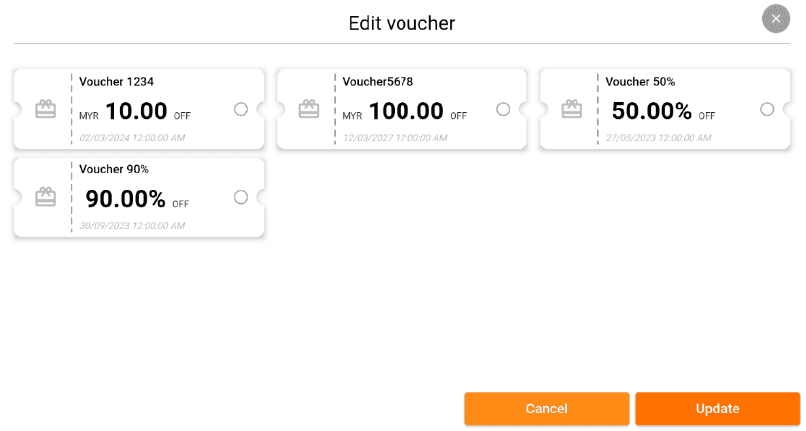Click the Voucher 1234 title

coord(116,82)
